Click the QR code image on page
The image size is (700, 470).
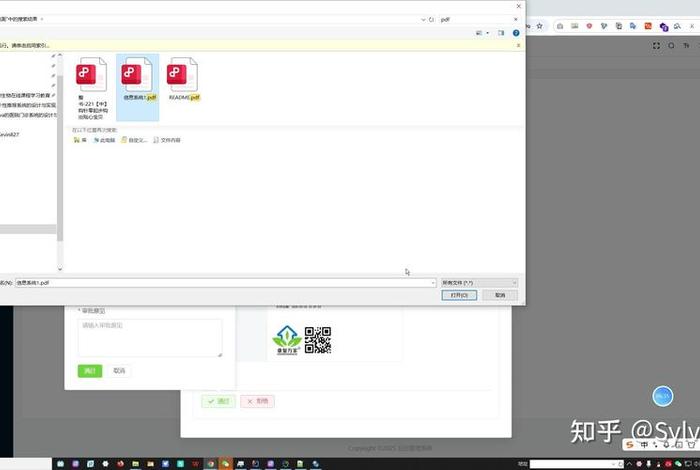tap(318, 340)
